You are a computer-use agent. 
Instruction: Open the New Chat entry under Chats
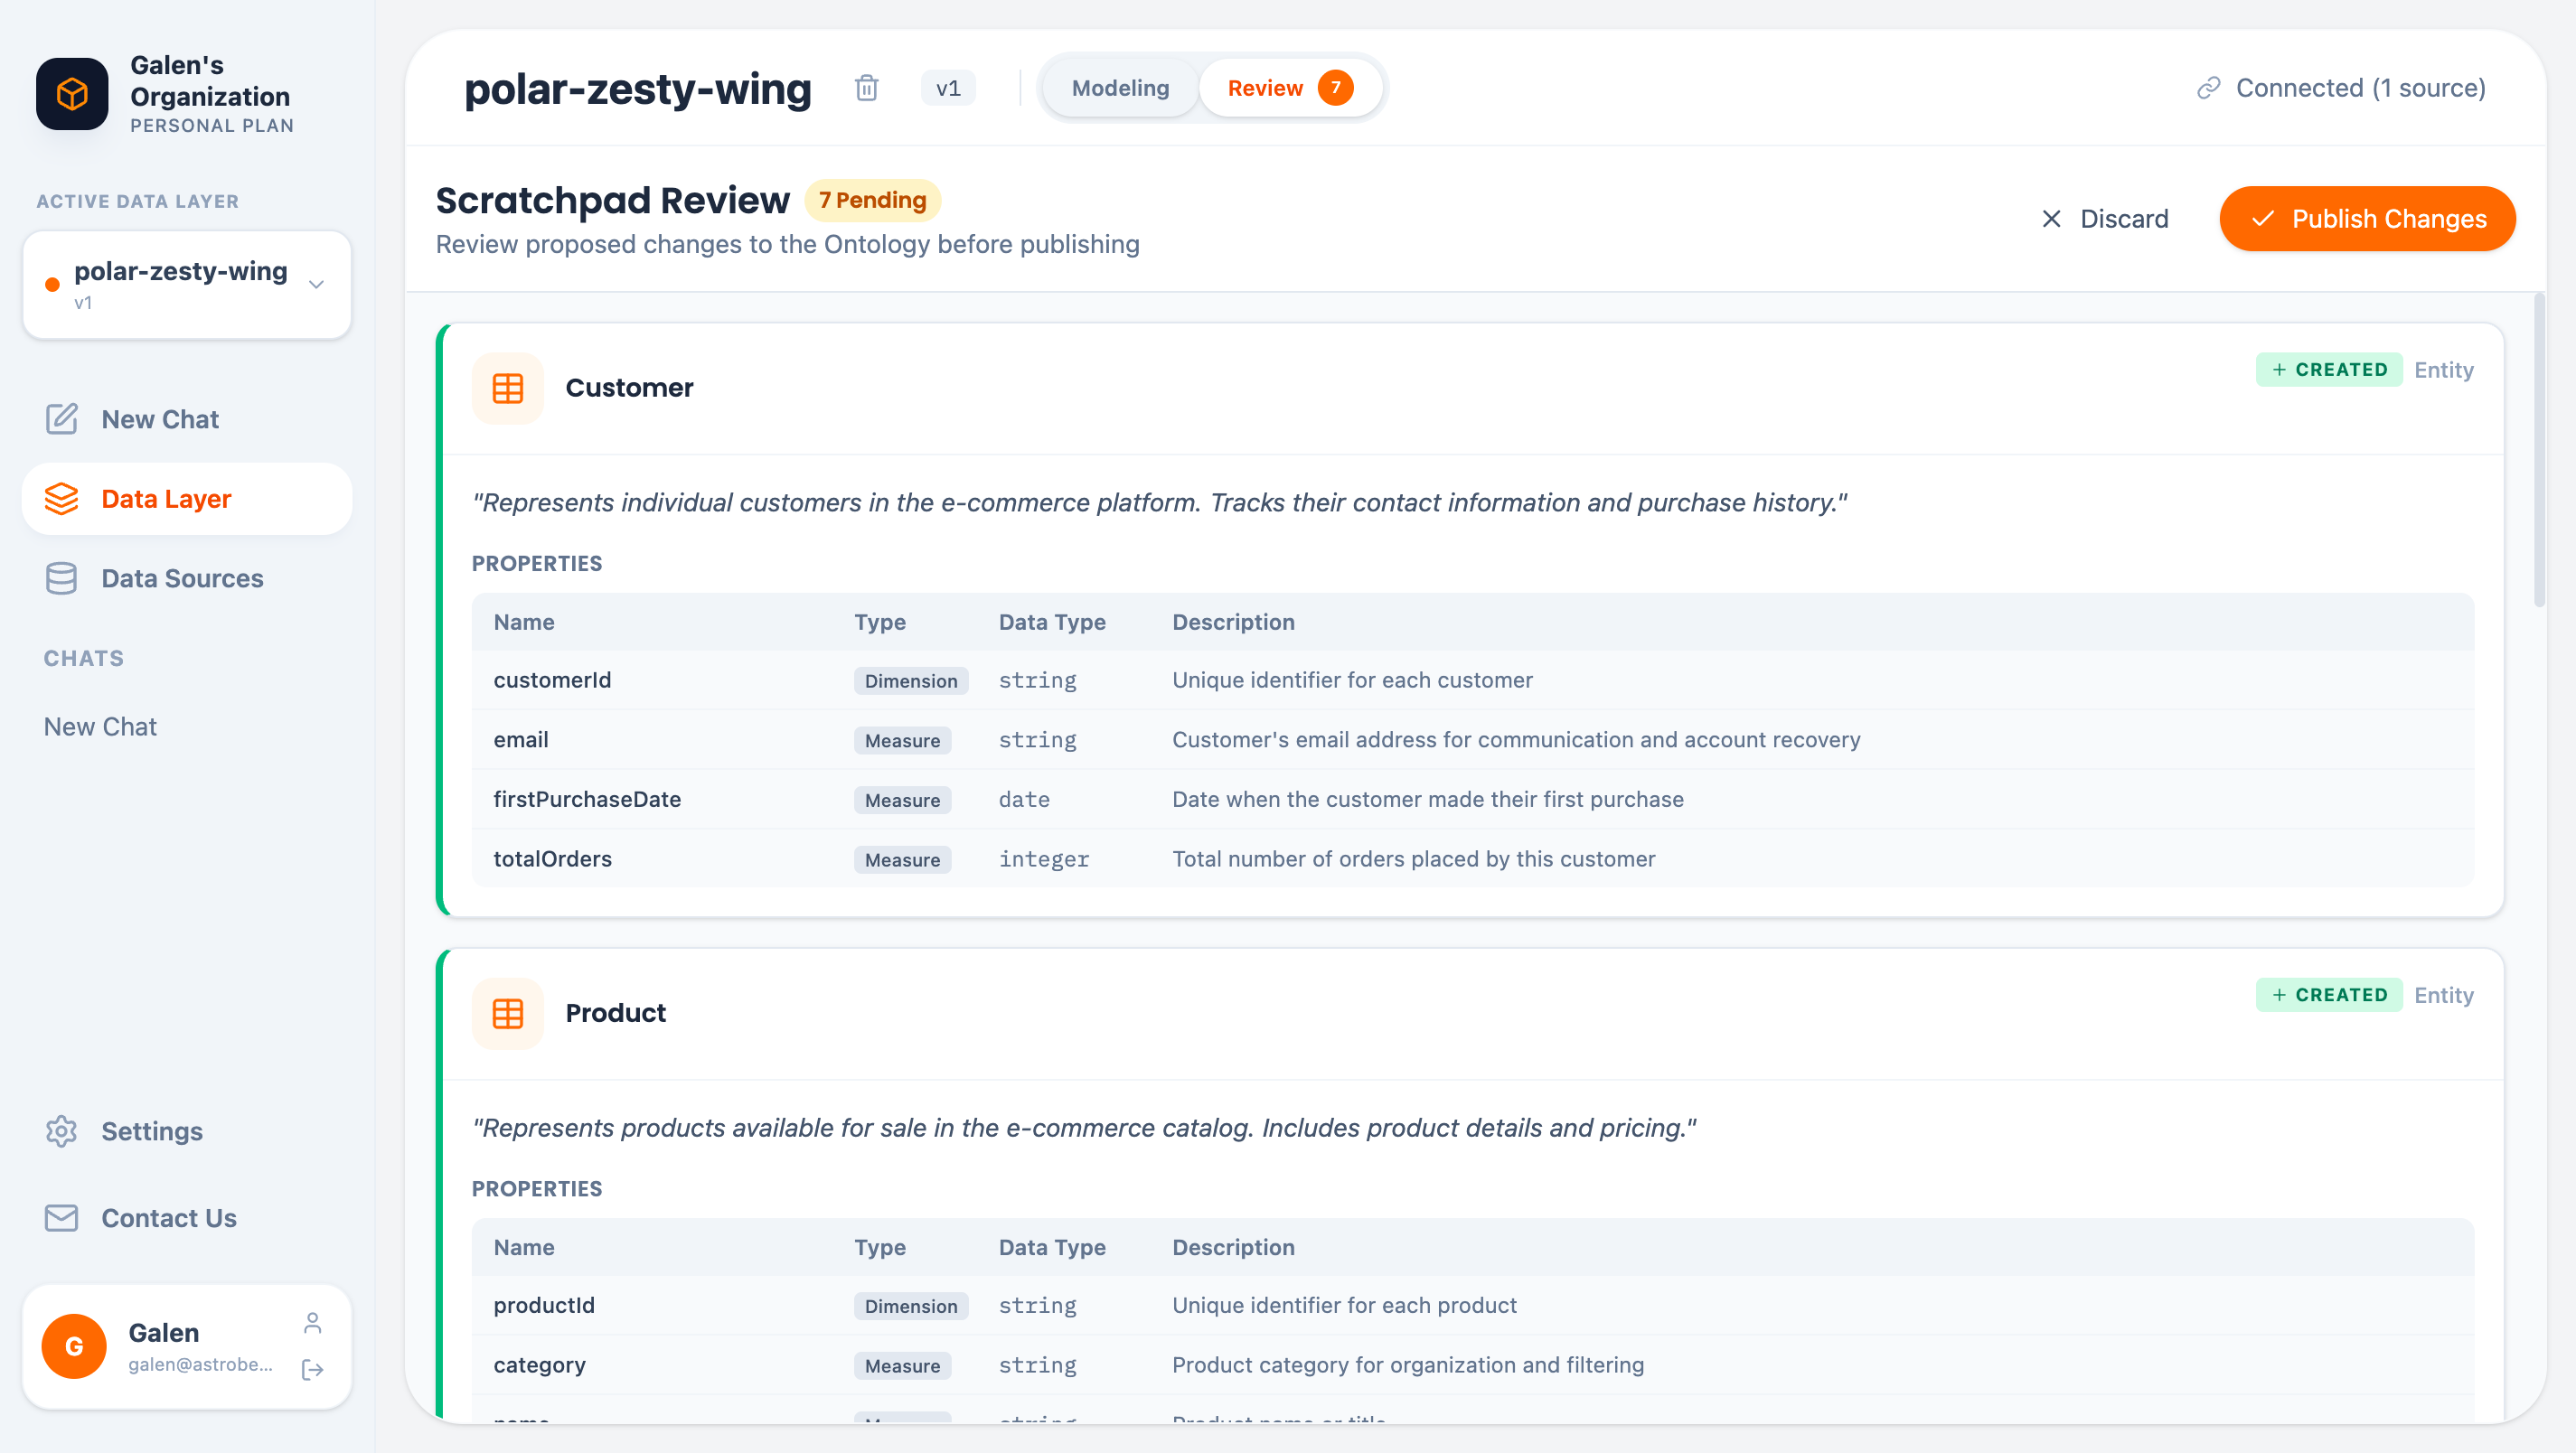click(100, 726)
